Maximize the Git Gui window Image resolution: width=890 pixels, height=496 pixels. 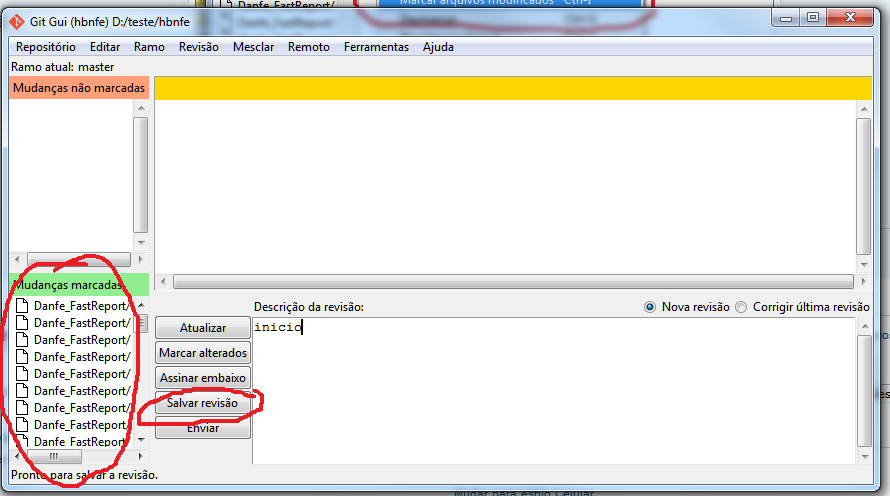(x=813, y=18)
